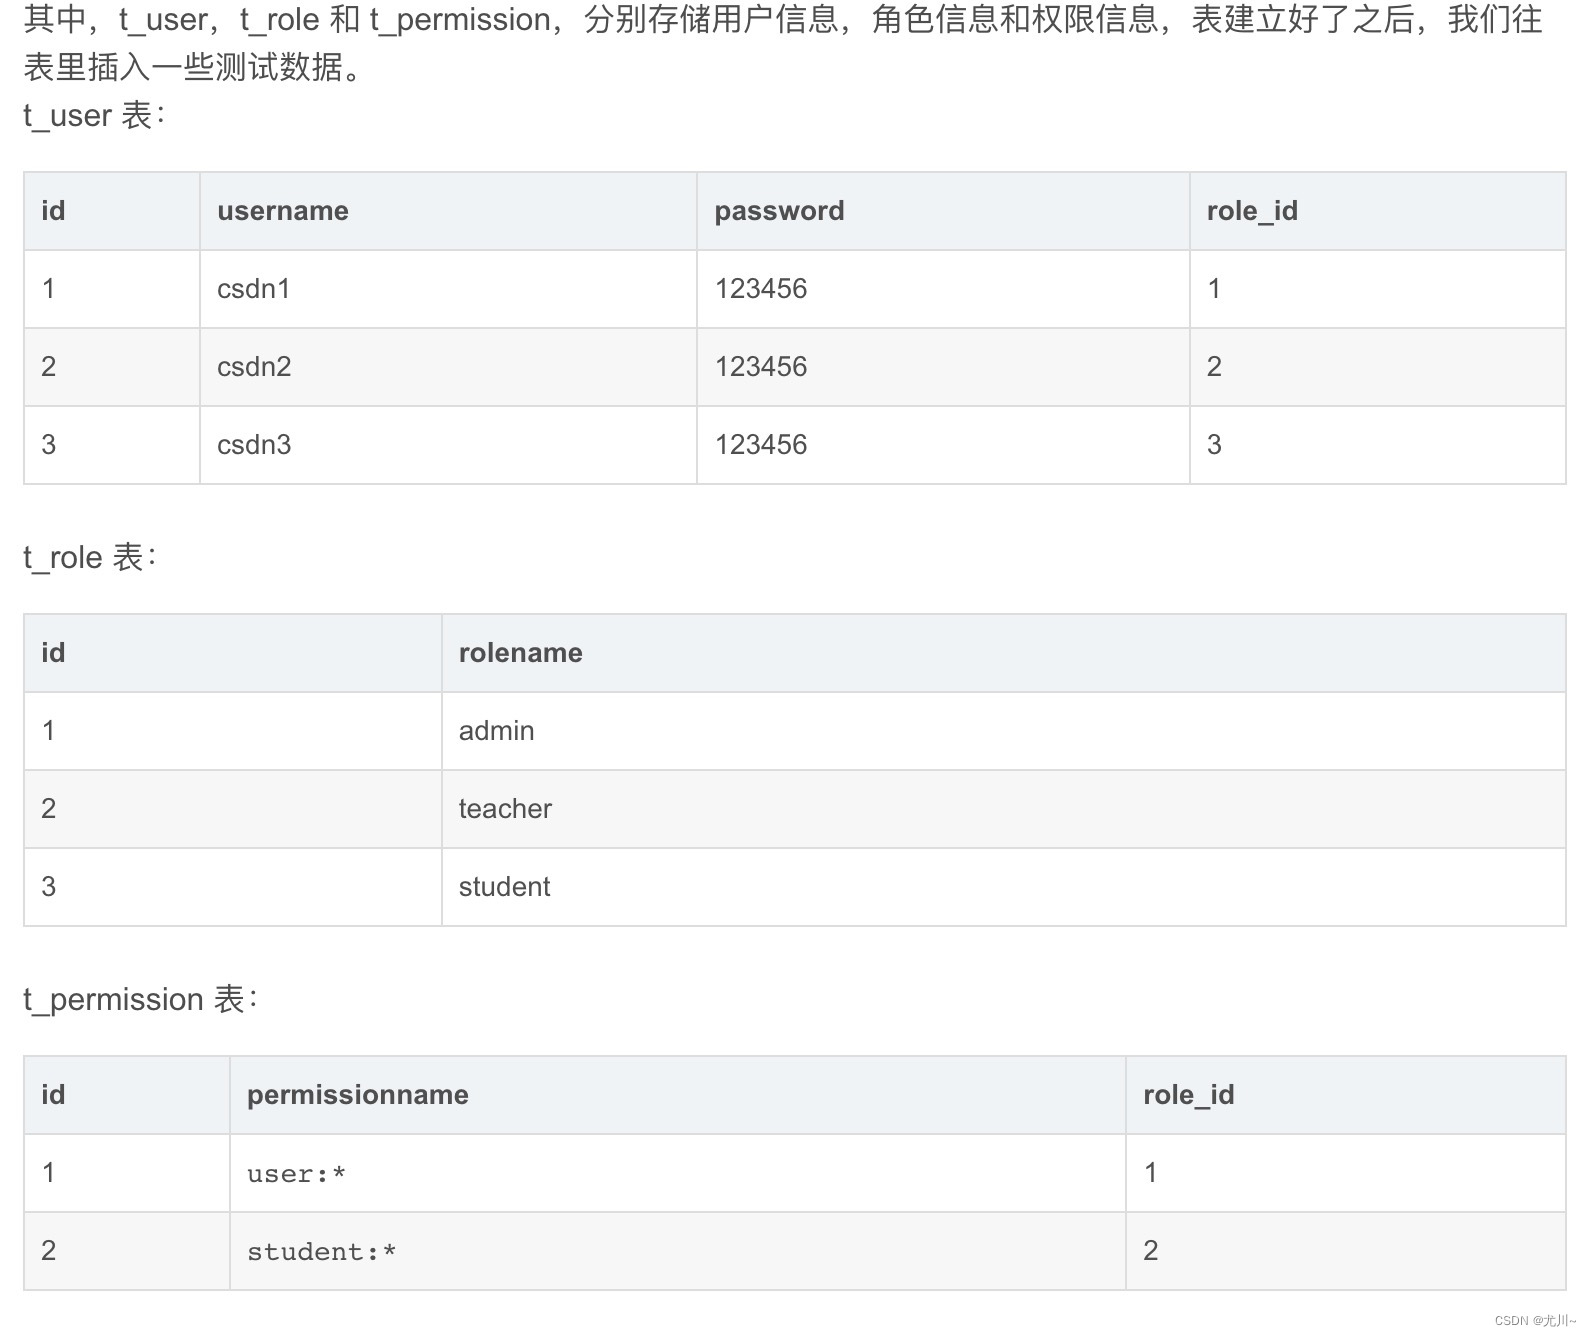Click the password column header

point(943,211)
